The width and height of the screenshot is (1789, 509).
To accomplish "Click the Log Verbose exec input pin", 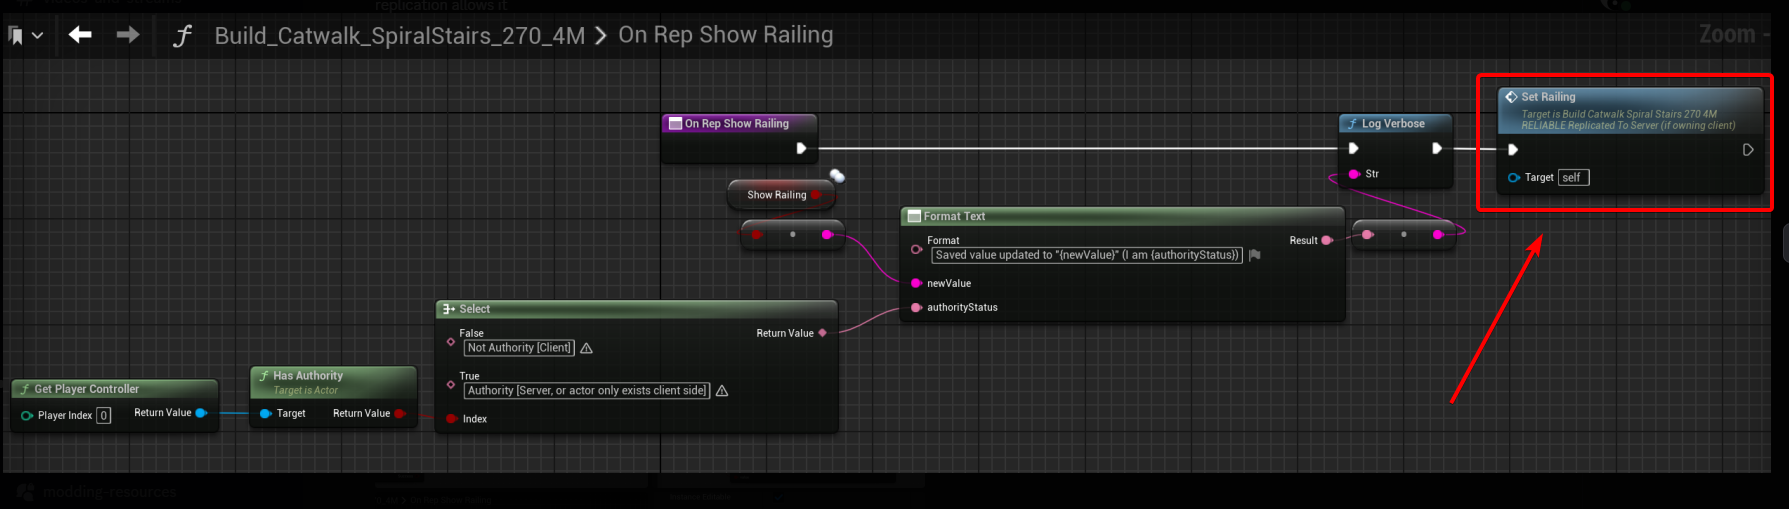I will coord(1353,148).
